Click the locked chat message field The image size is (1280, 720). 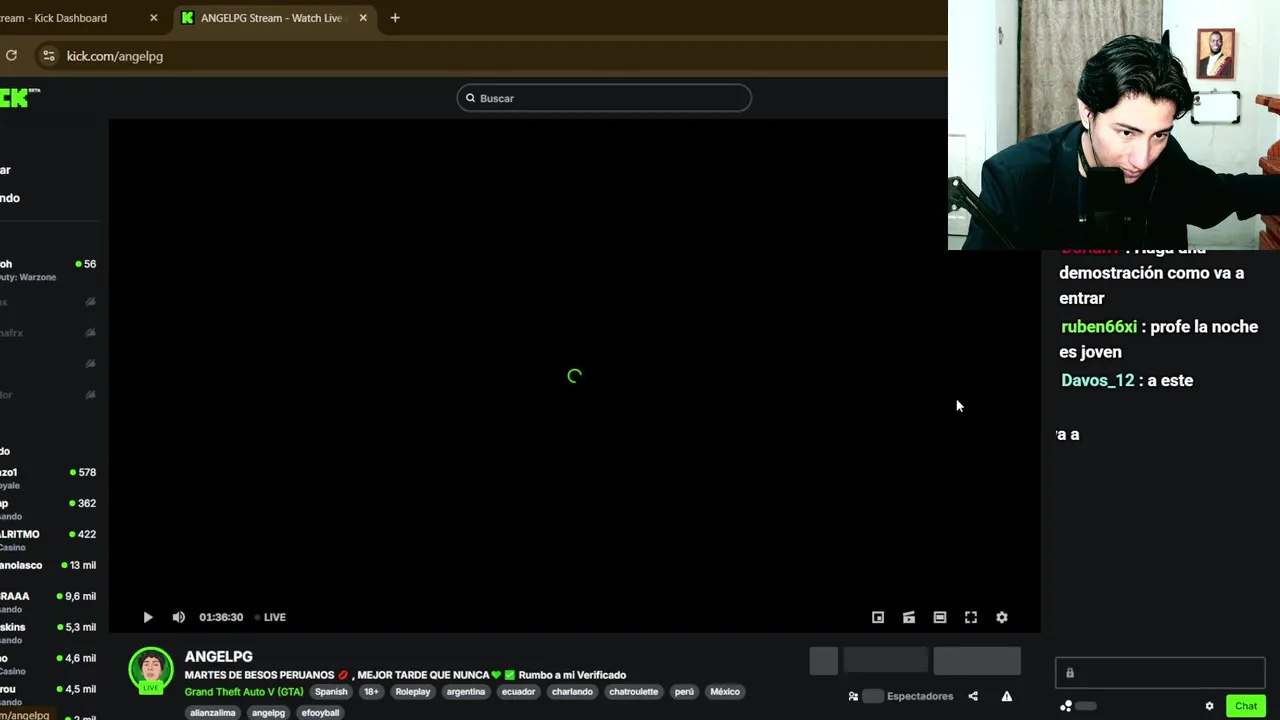point(1160,673)
